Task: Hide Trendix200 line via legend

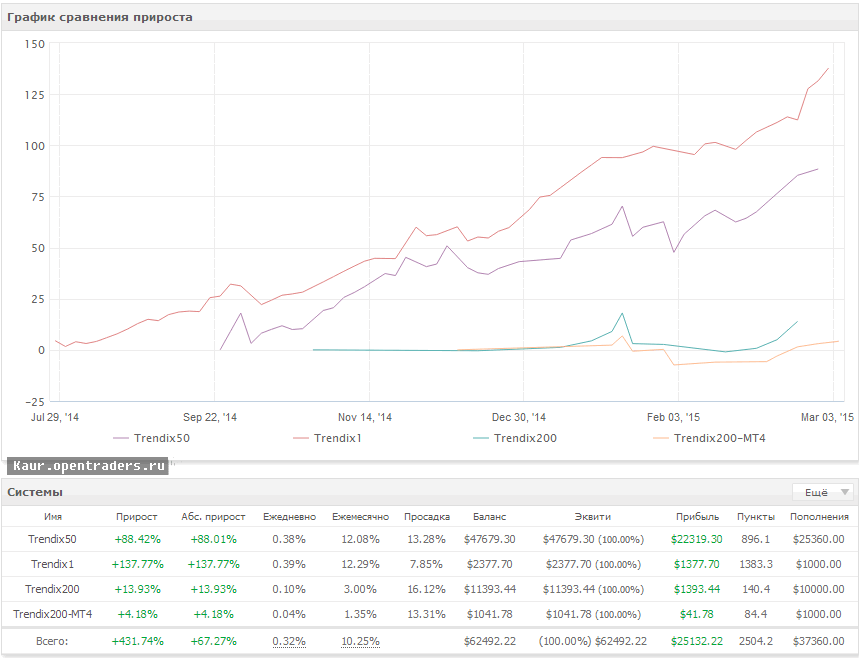Action: [525, 438]
